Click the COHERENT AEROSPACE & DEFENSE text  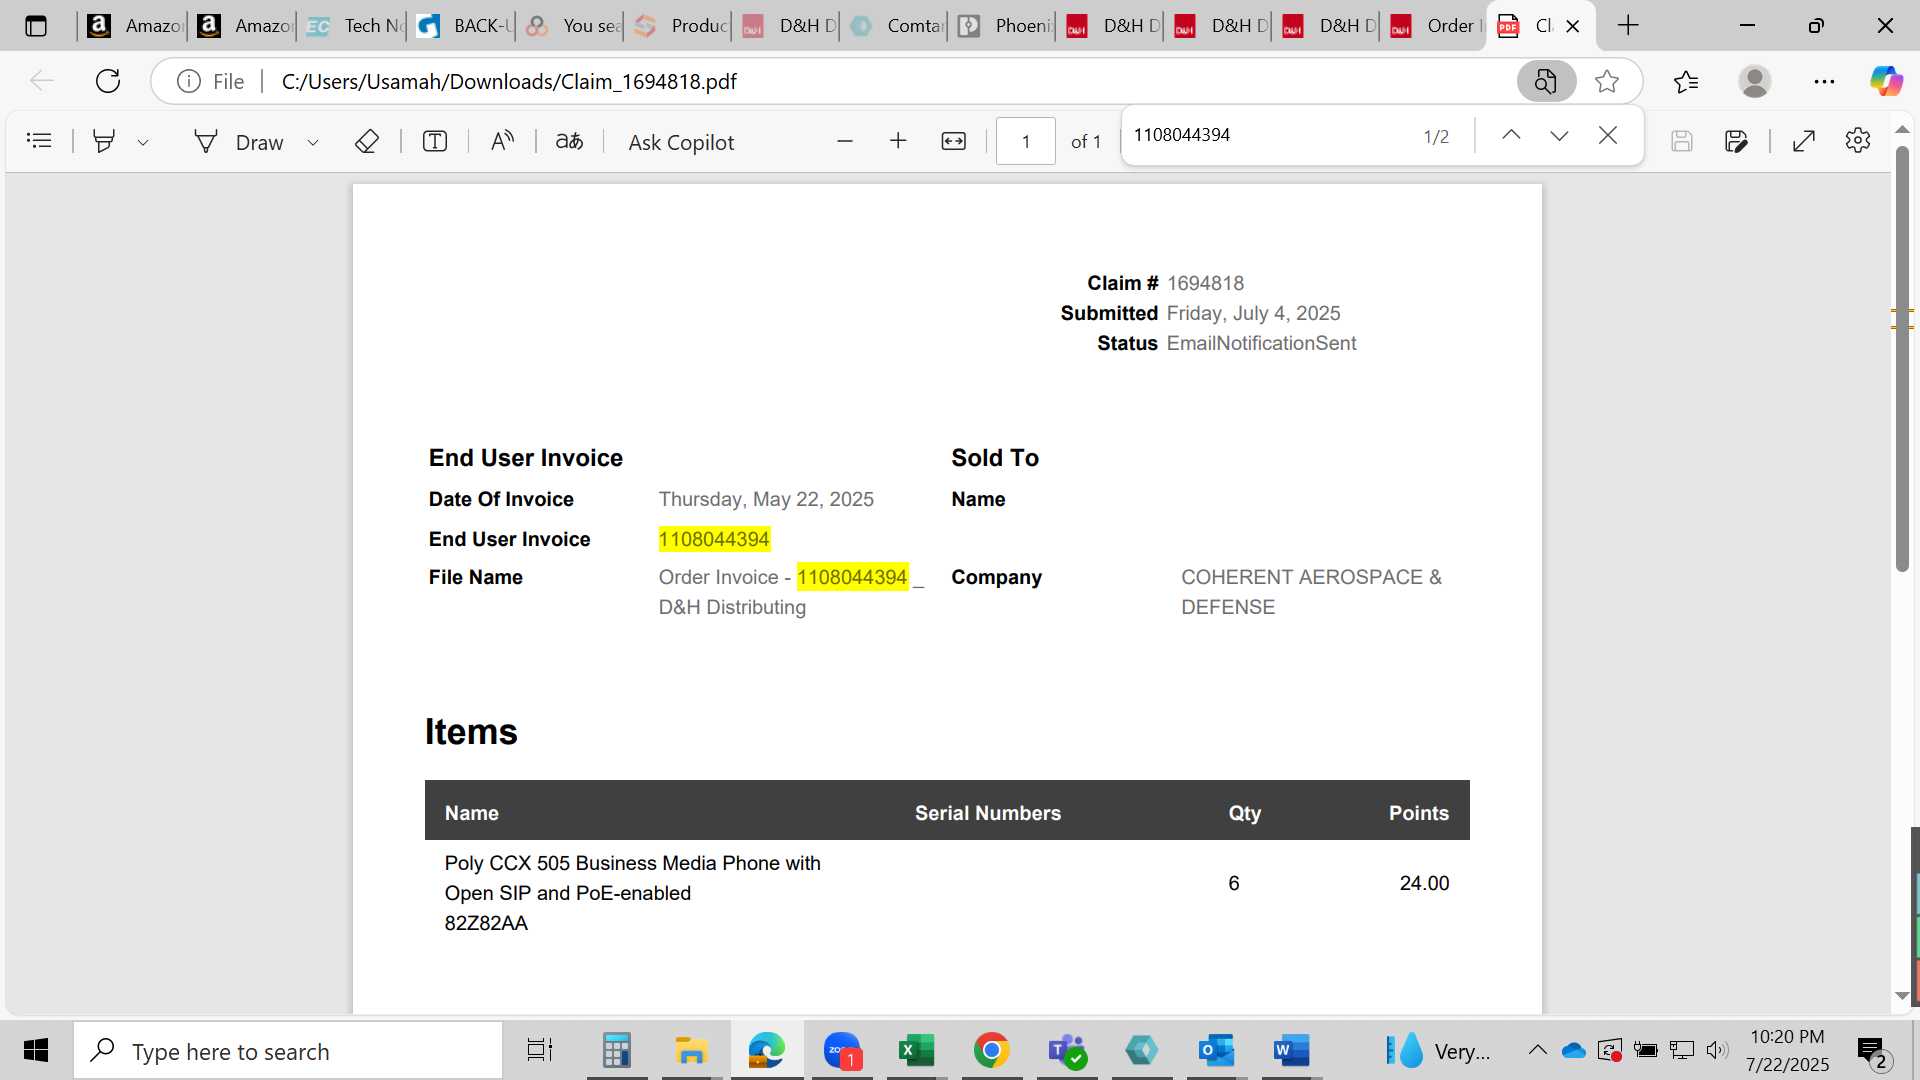coord(1311,592)
